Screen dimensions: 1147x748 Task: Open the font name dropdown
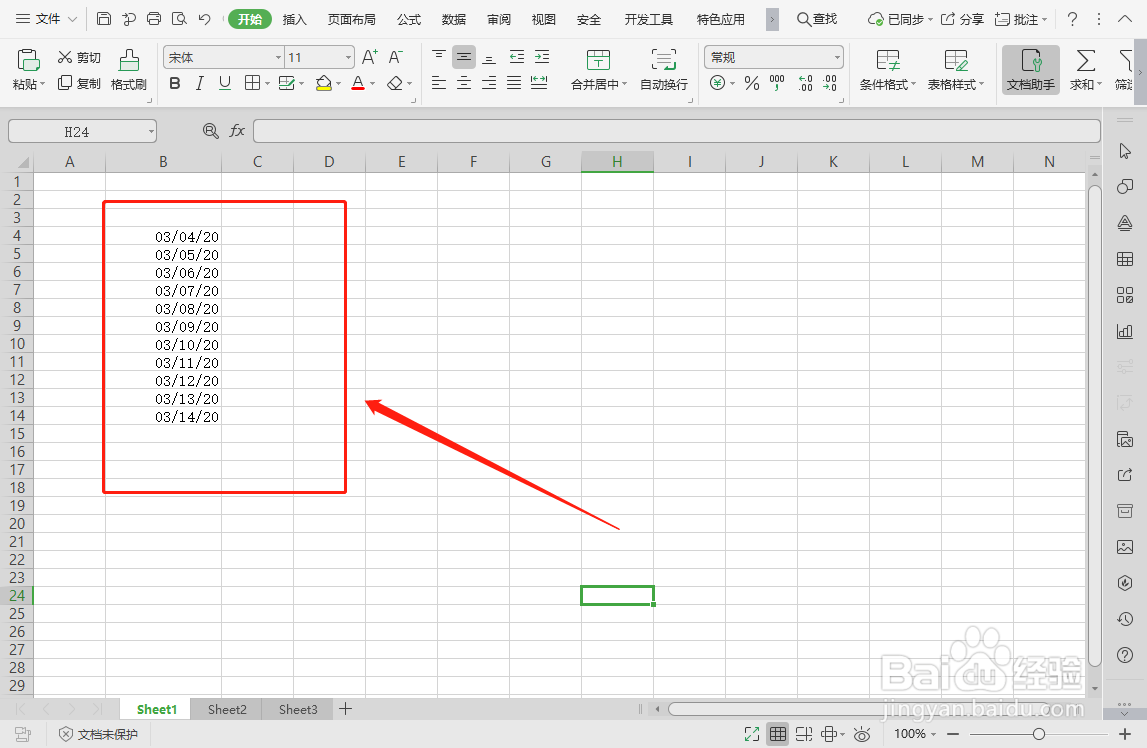tap(279, 57)
